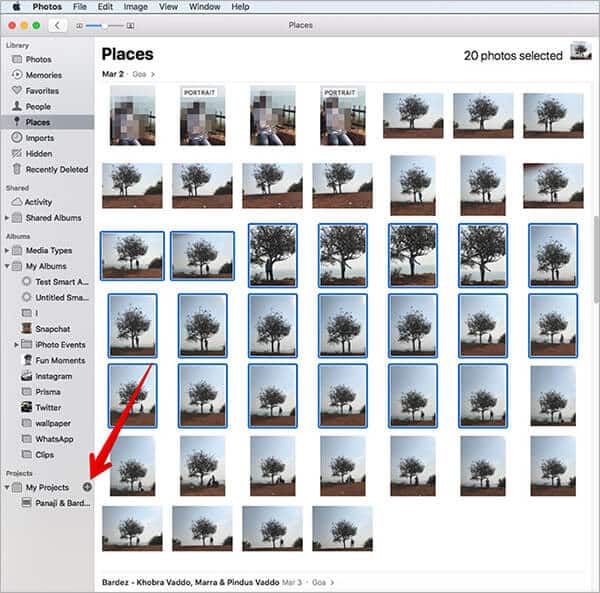Select Hidden icon in sidebar
The width and height of the screenshot is (600, 593).
pyautogui.click(x=16, y=153)
